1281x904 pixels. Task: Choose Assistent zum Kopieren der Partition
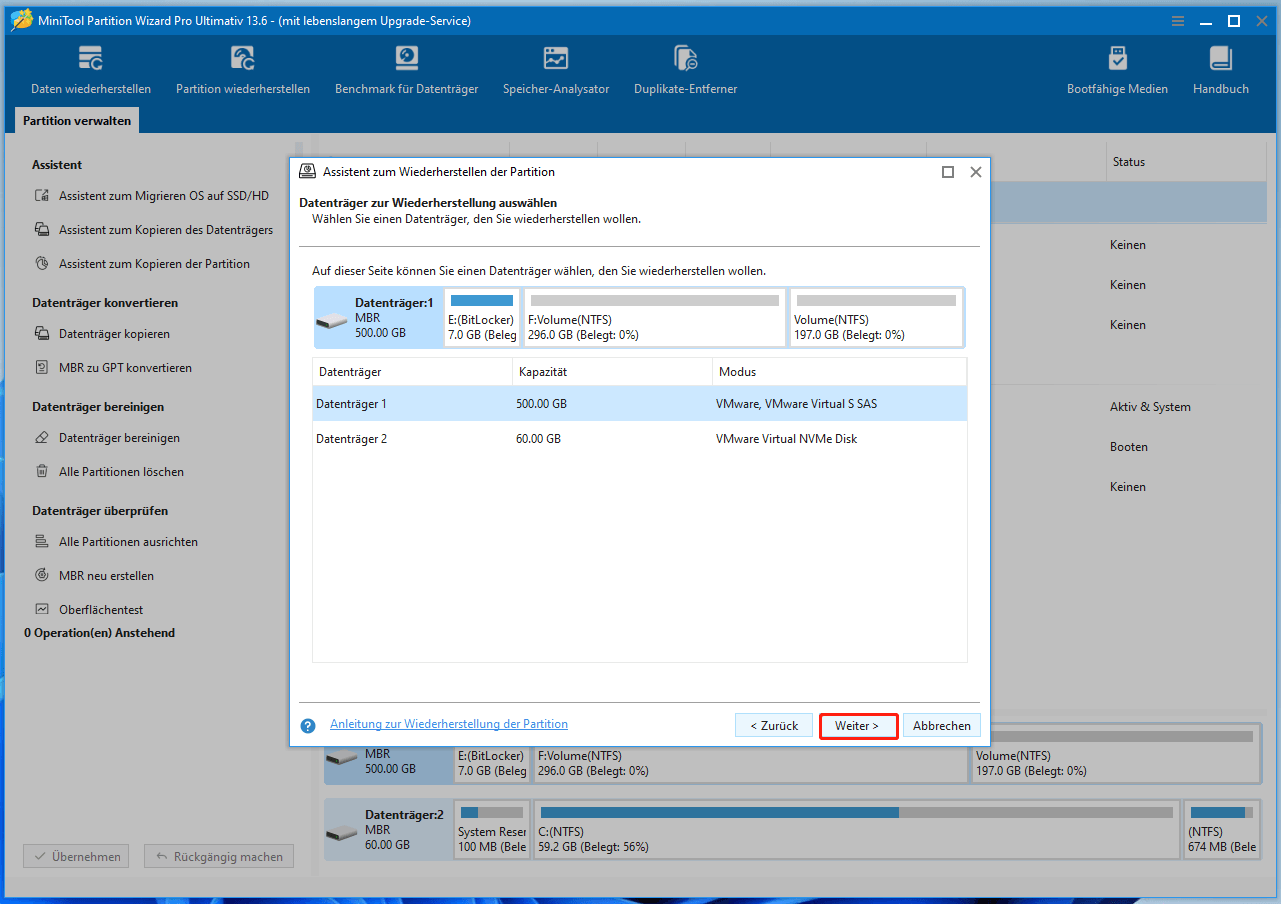[x=153, y=263]
